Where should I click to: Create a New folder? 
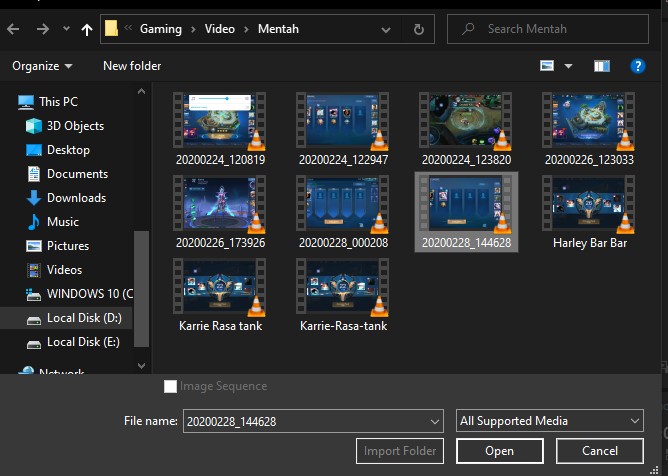point(132,66)
